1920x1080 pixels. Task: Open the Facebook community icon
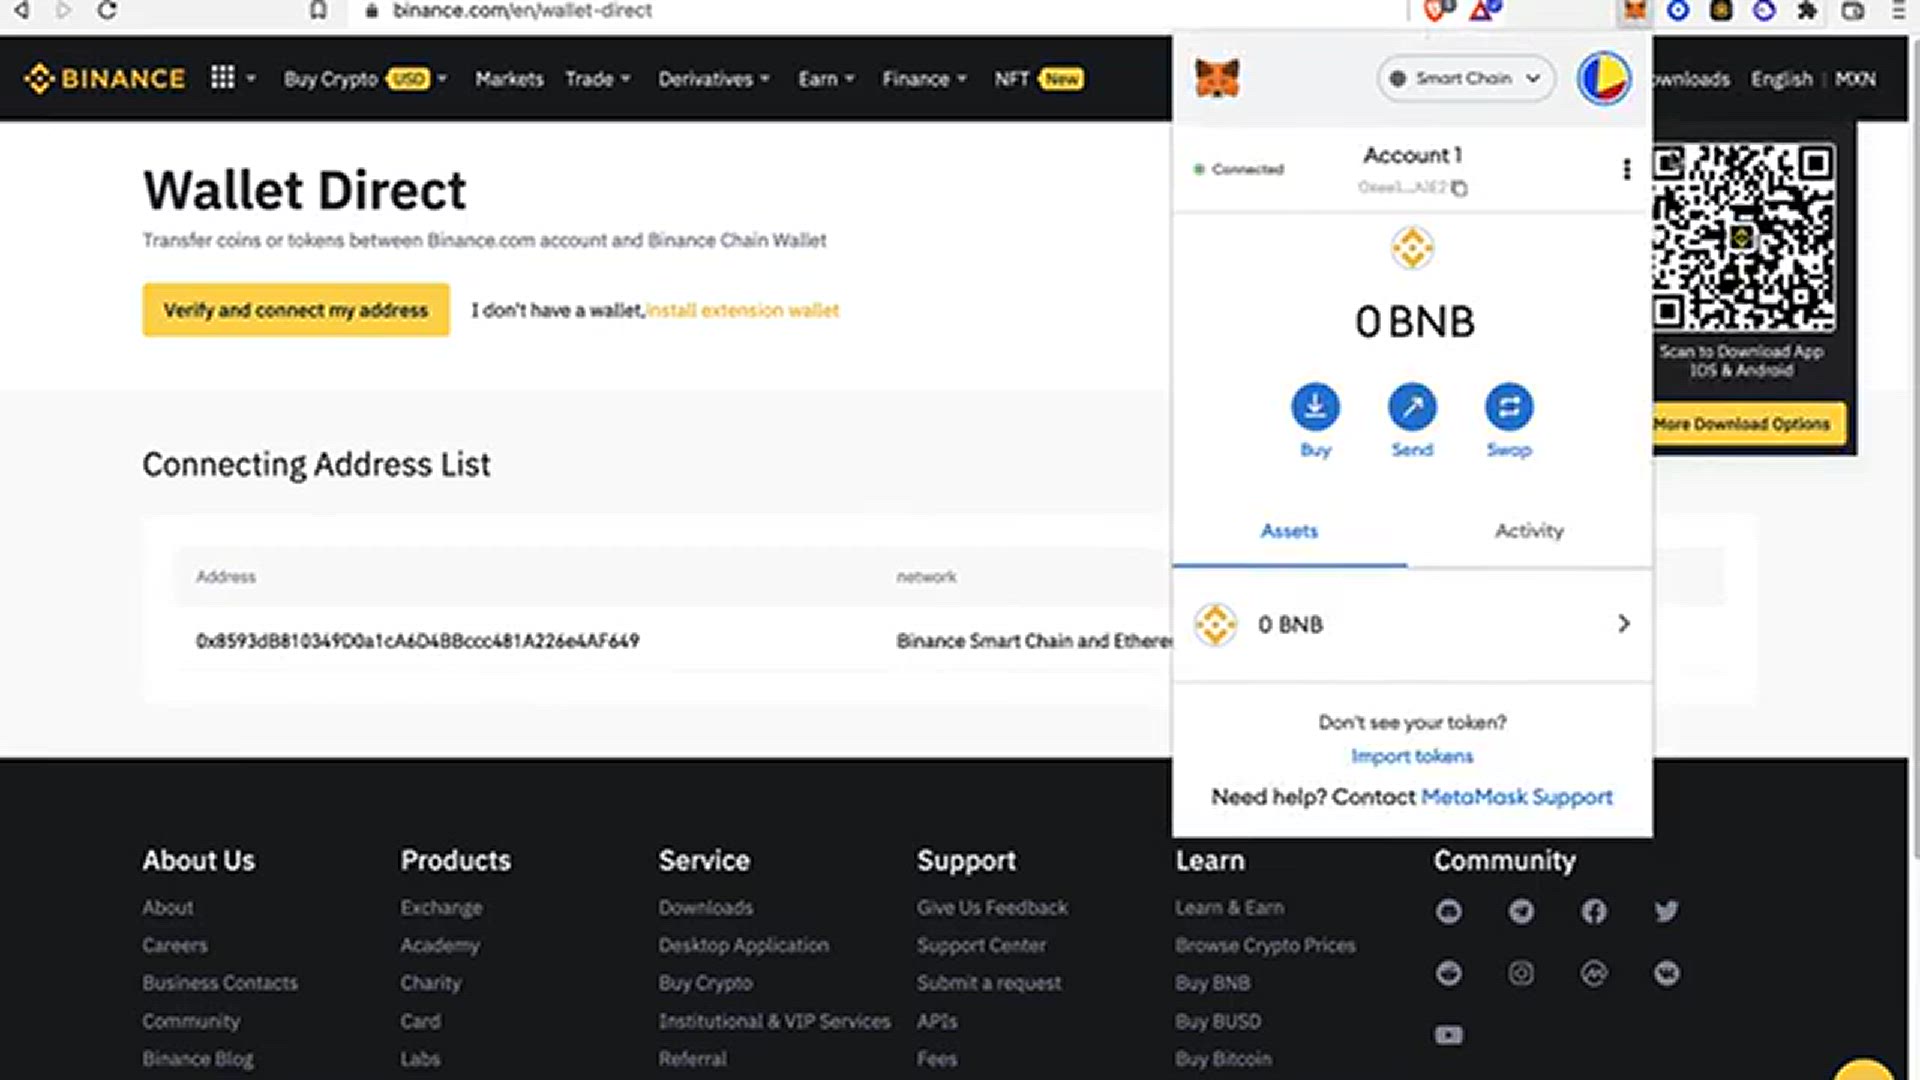[1594, 911]
